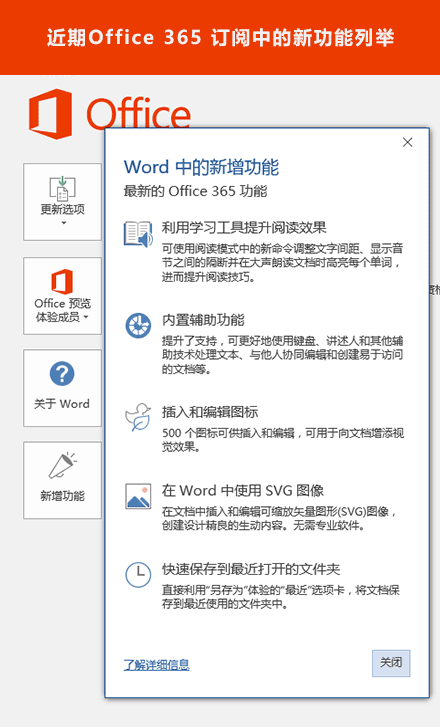
Task: Click the heading 利用学习工具提升阅读效果
Action: (x=244, y=228)
